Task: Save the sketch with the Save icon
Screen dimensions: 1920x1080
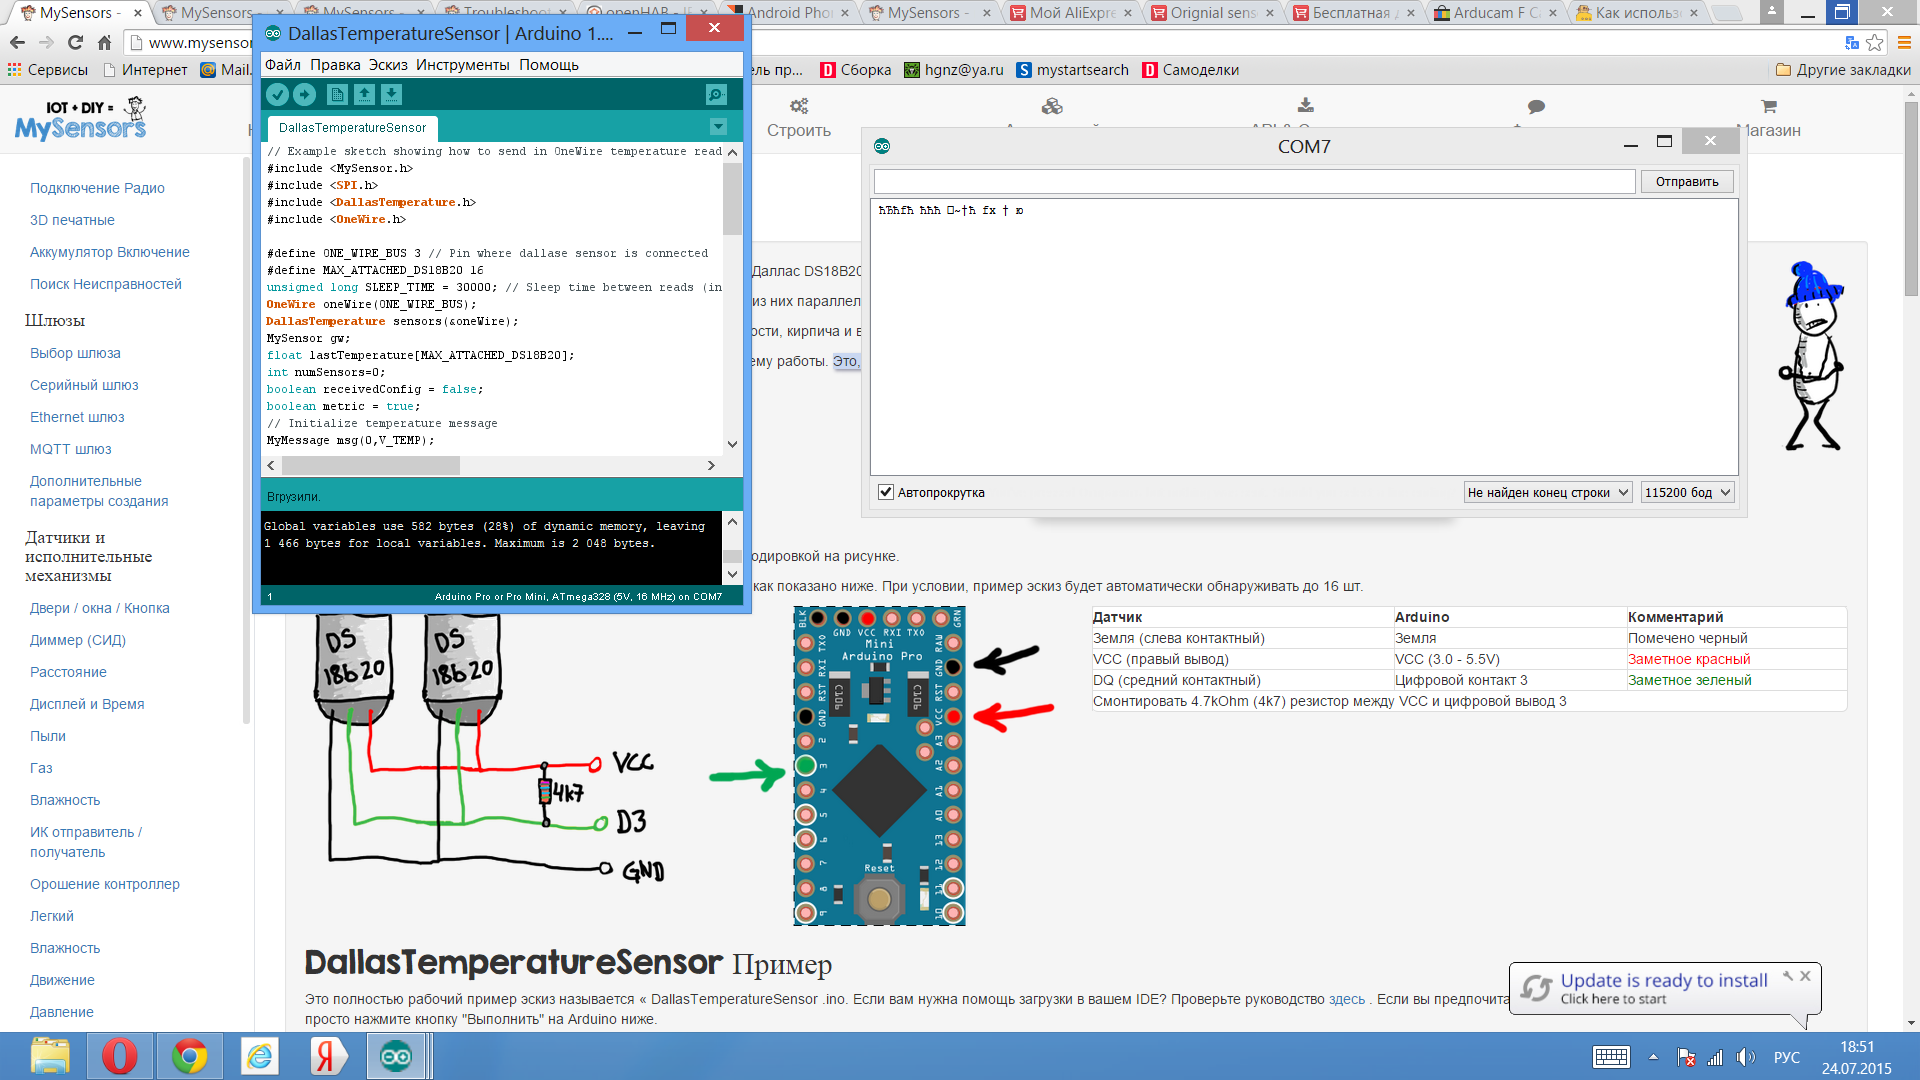Action: click(x=391, y=94)
